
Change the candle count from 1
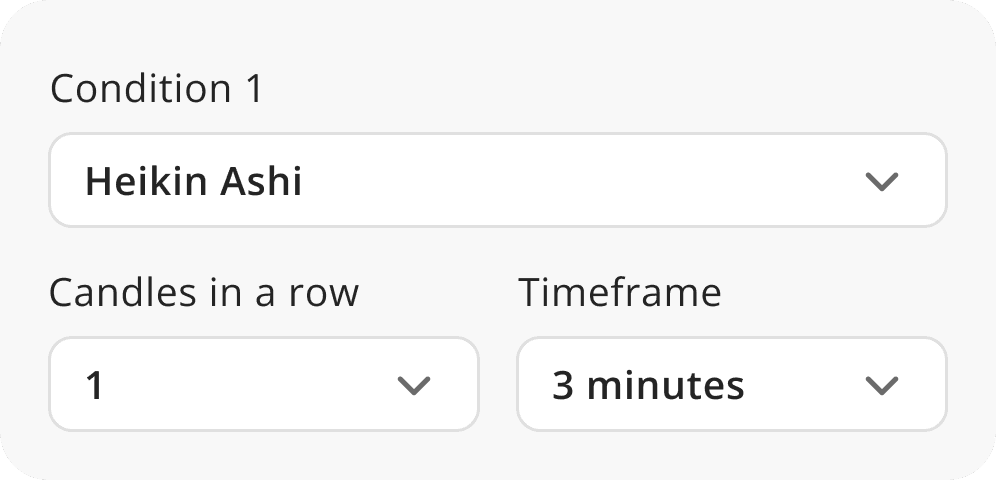tap(264, 385)
